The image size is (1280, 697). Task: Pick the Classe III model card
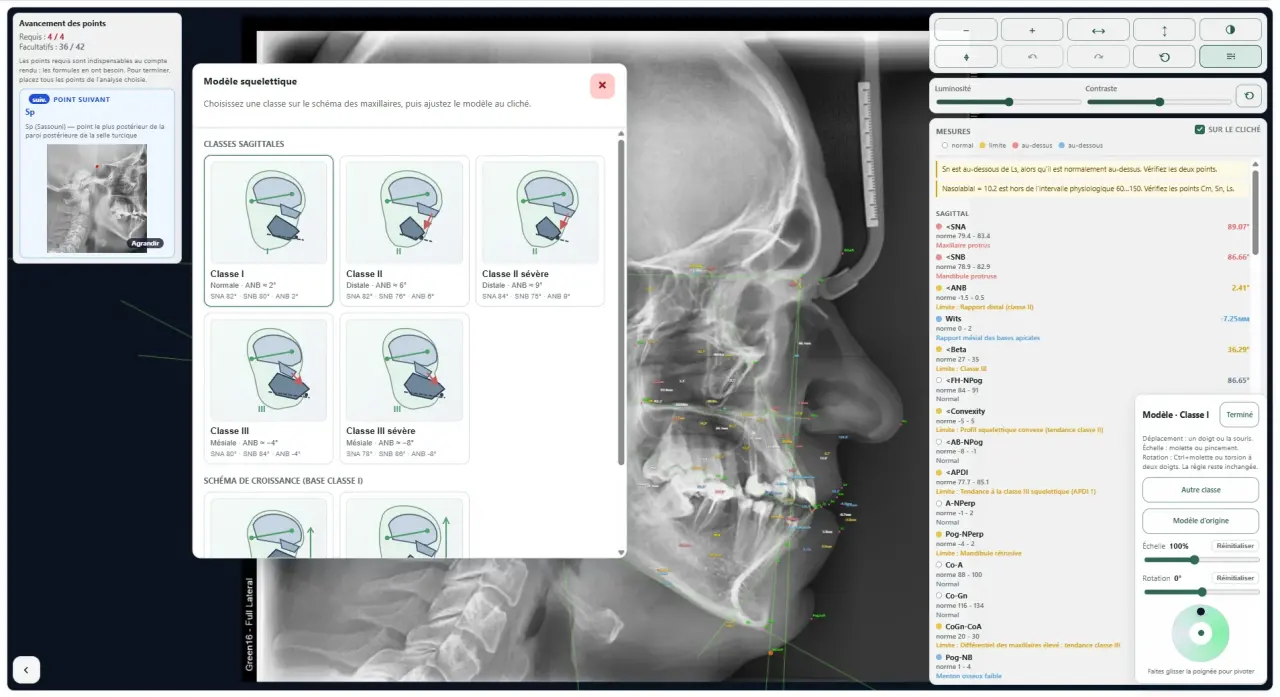pos(269,388)
